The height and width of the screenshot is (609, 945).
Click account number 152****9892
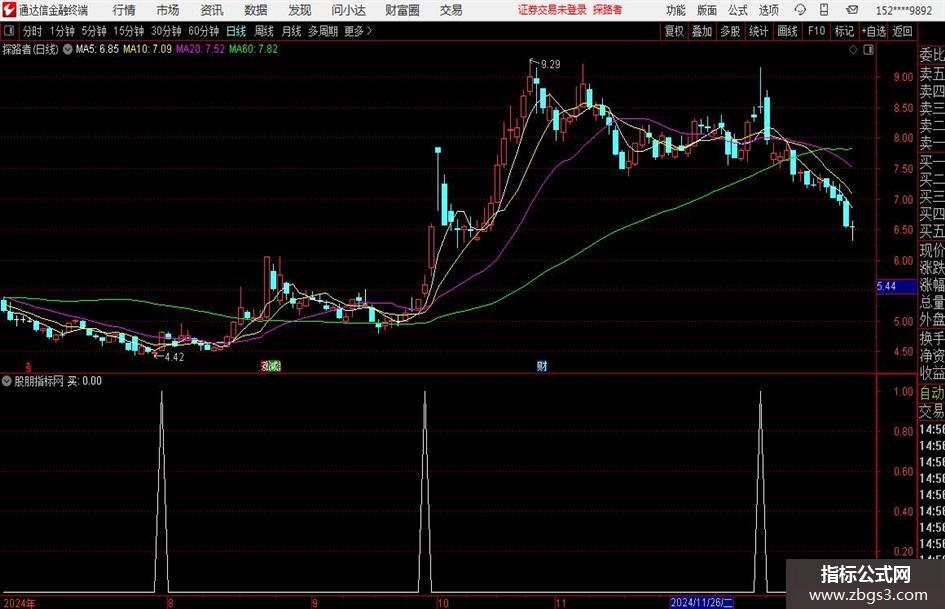(903, 10)
